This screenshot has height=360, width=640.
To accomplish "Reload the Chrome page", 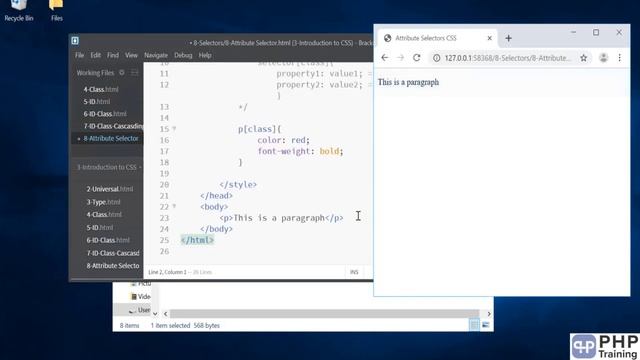I will pos(416,58).
